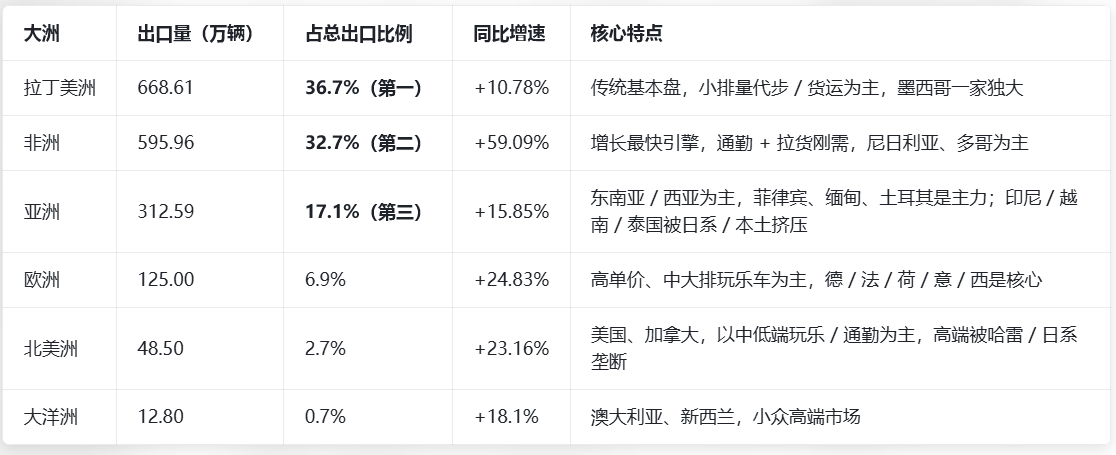
Task: Click the +24.83% growth rate cell
Action: pyautogui.click(x=511, y=280)
